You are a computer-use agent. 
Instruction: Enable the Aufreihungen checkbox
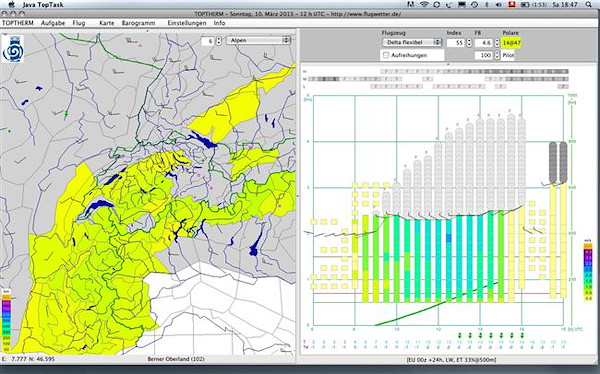[x=386, y=55]
